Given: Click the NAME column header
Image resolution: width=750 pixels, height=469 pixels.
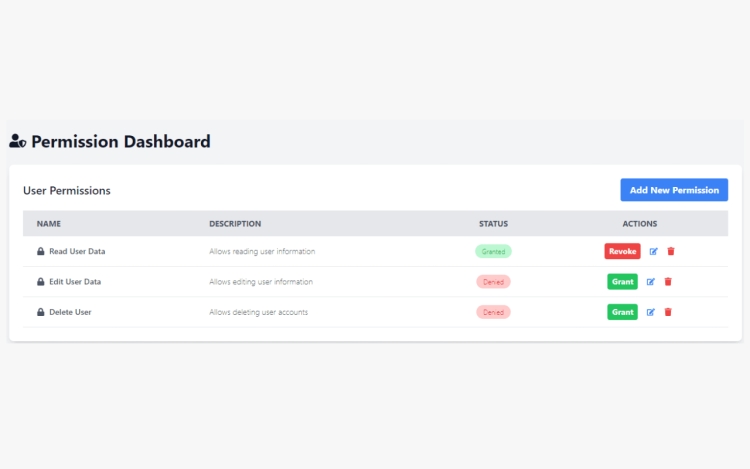Looking at the screenshot, I should pos(49,224).
